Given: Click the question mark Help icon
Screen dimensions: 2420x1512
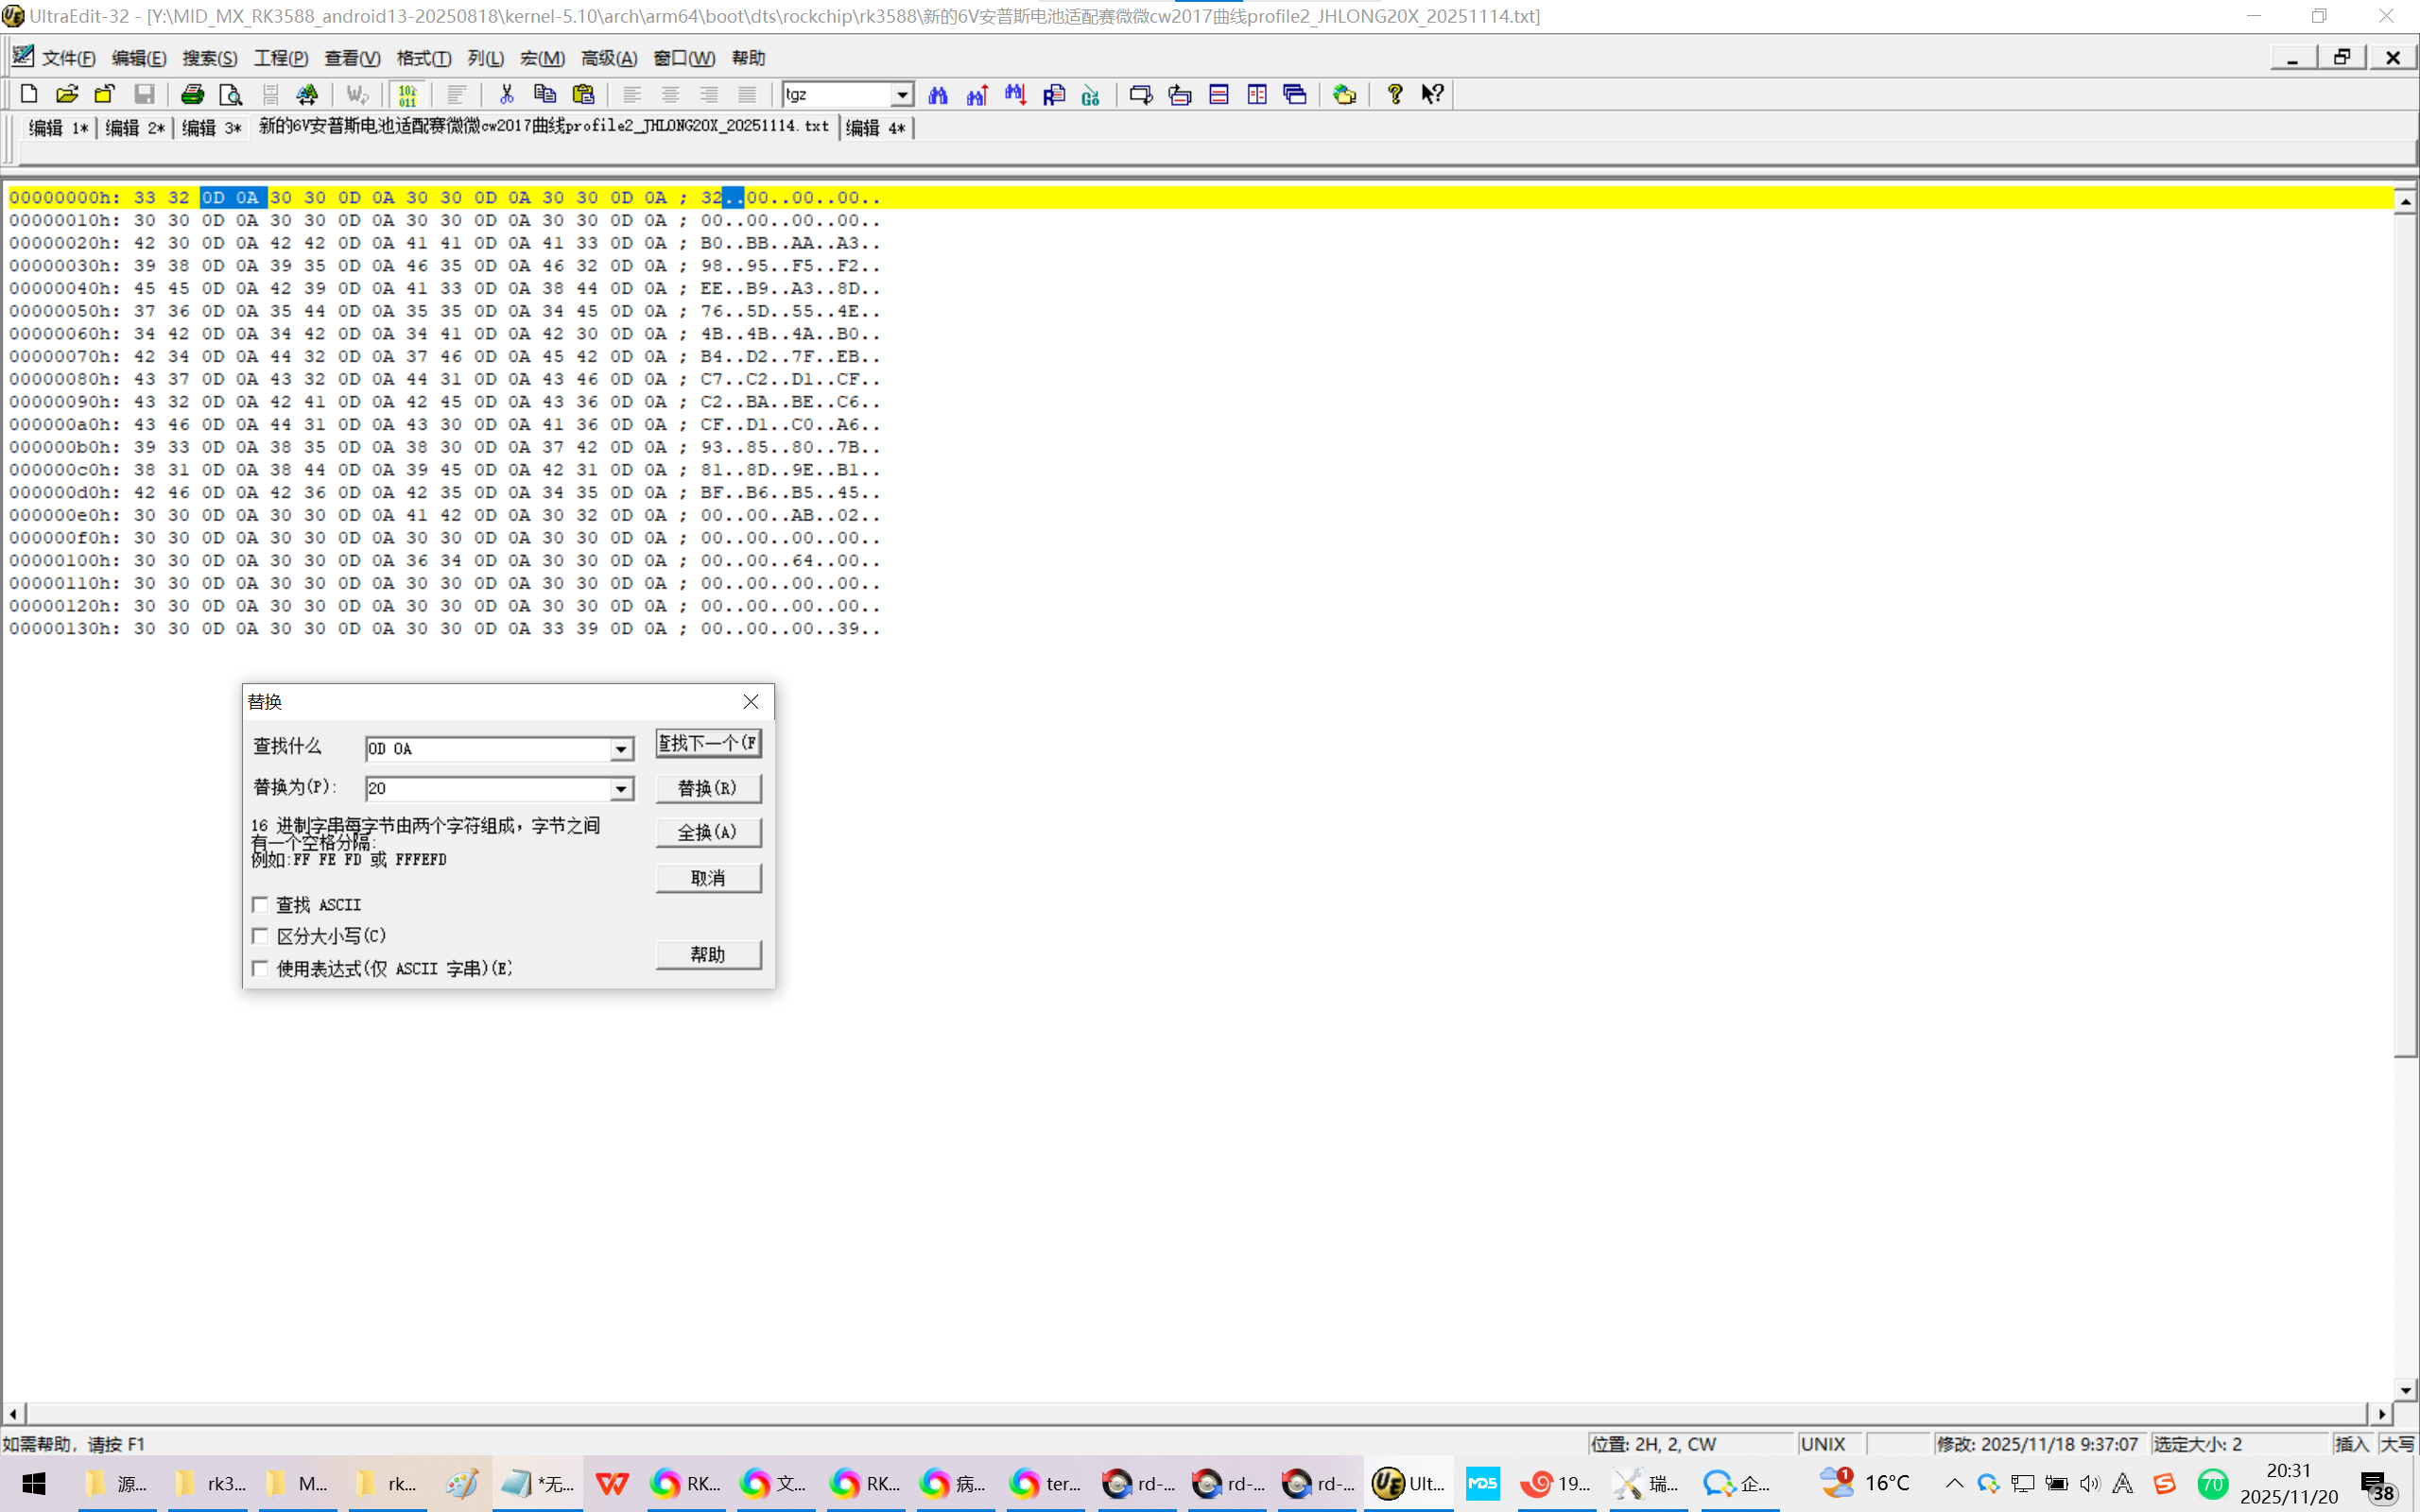Looking at the screenshot, I should coord(1394,94).
